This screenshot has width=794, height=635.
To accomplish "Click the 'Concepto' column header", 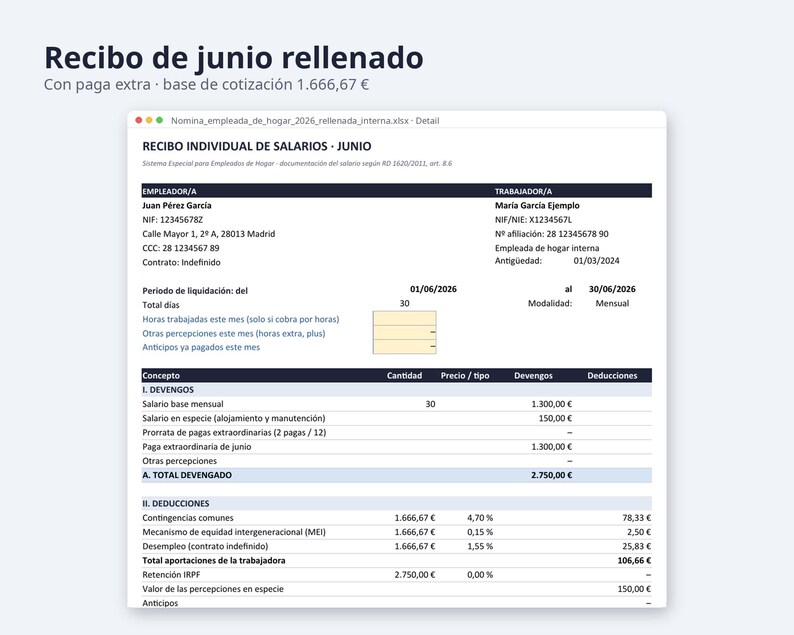I will click(161, 376).
